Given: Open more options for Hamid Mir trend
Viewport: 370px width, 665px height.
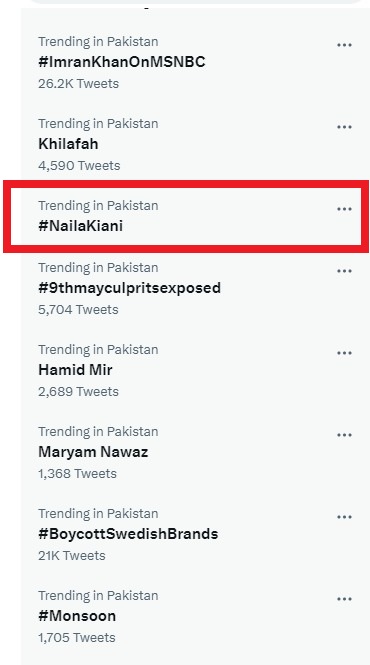Looking at the screenshot, I should [344, 353].
